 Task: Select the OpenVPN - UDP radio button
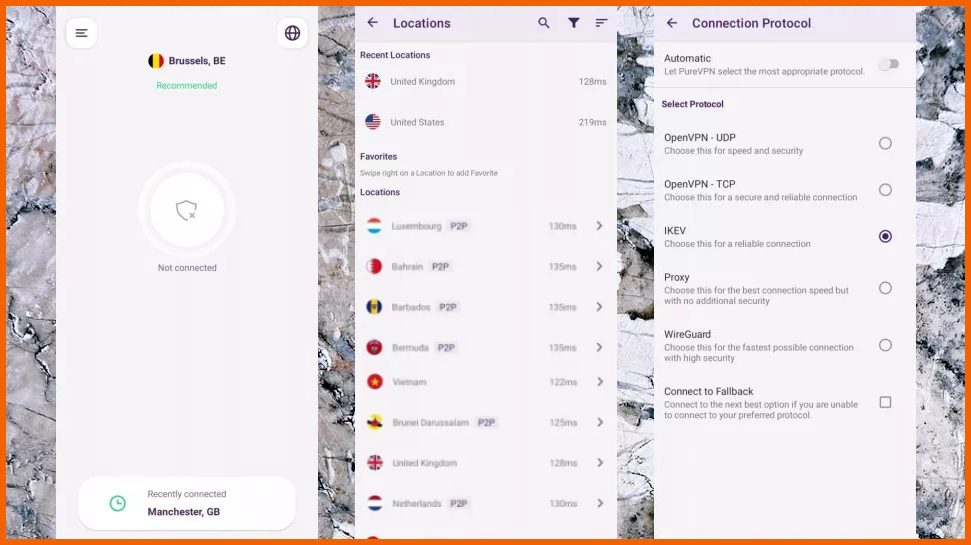[x=886, y=143]
